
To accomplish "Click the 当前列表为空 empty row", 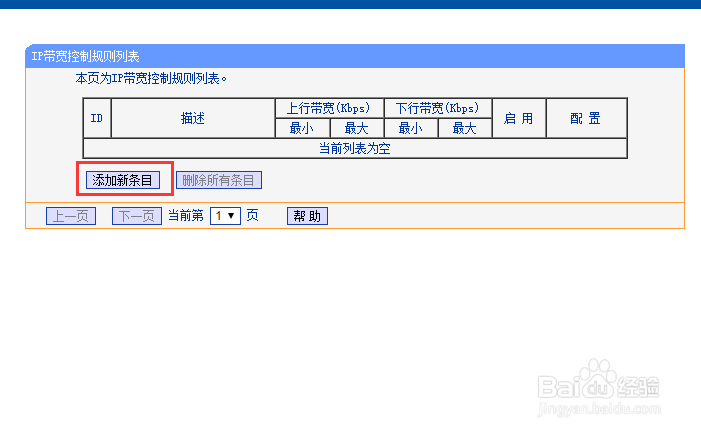I will tap(355, 148).
